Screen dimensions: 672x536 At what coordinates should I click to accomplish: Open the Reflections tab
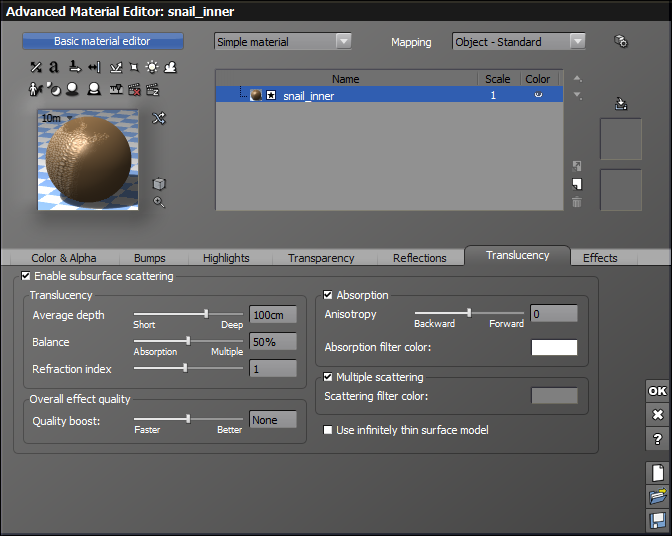pyautogui.click(x=419, y=258)
